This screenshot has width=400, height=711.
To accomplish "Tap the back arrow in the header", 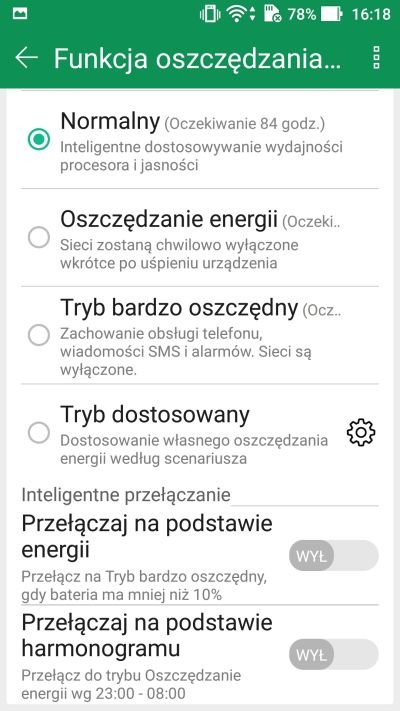I will click(x=26, y=58).
